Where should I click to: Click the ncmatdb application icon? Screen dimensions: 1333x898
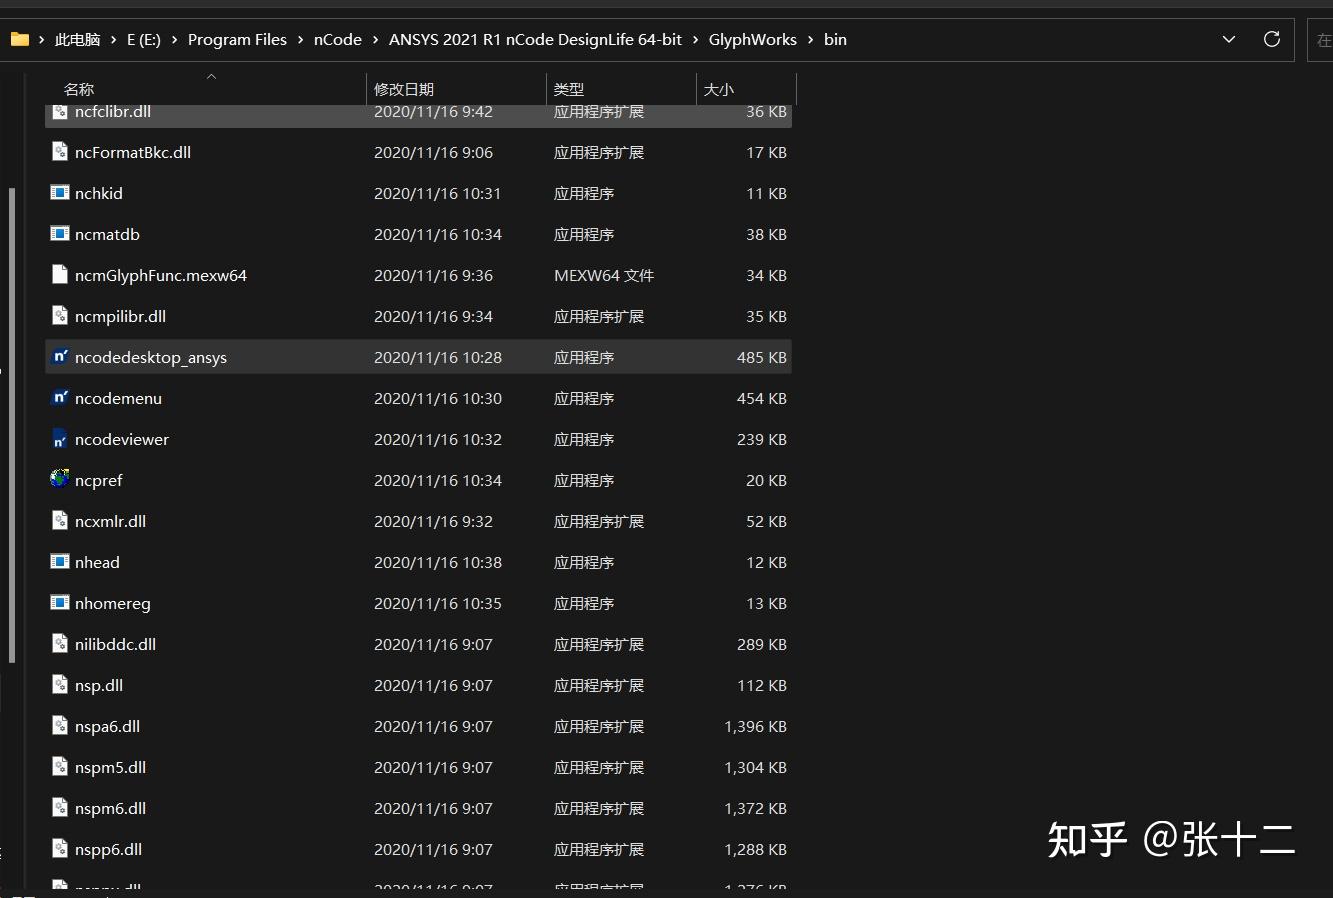pos(60,234)
